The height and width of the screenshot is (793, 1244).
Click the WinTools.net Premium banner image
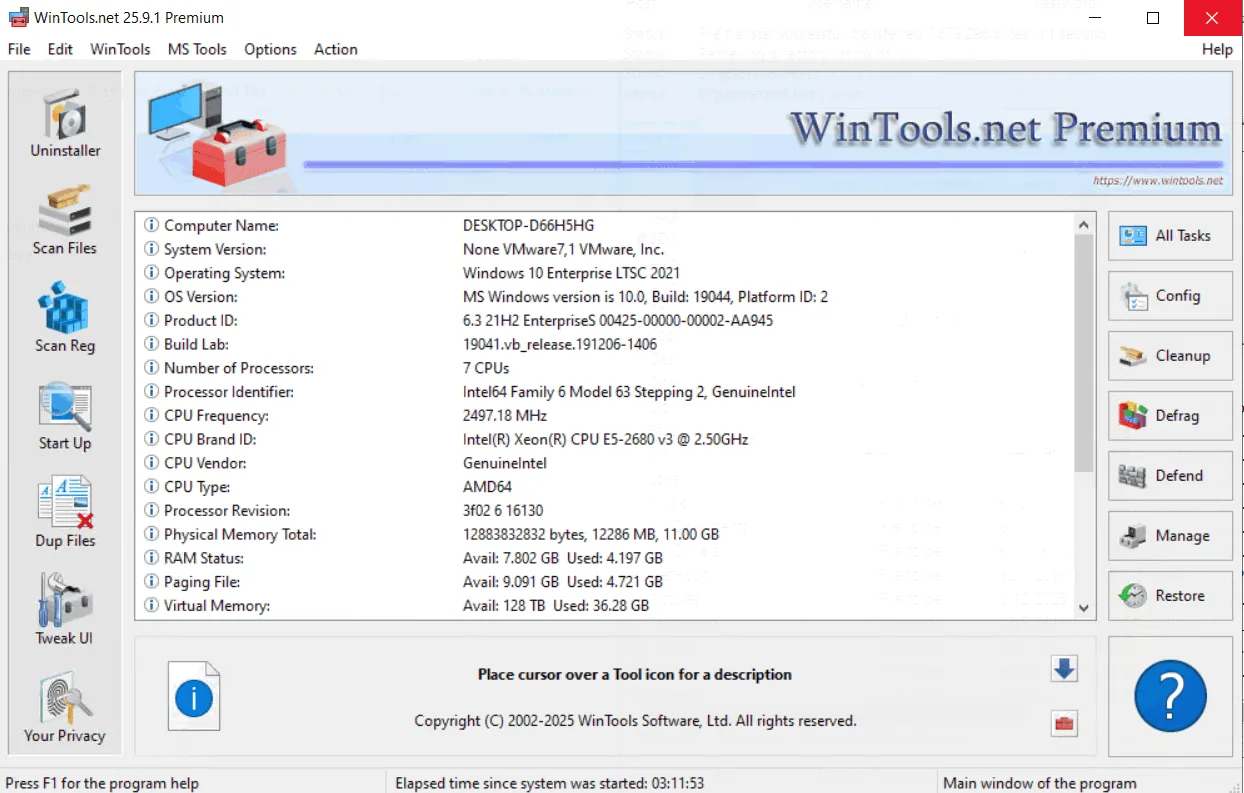[x=683, y=133]
